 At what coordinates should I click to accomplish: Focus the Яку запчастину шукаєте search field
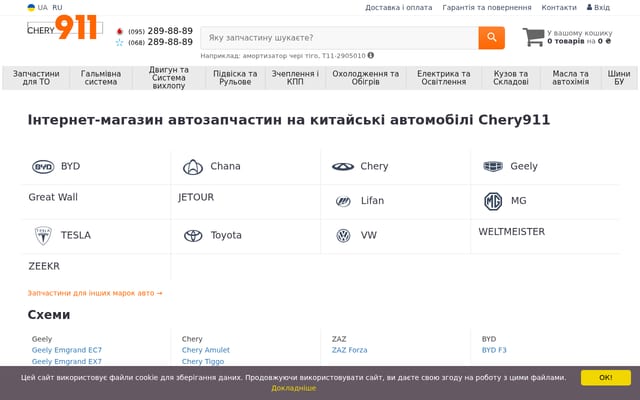340,38
